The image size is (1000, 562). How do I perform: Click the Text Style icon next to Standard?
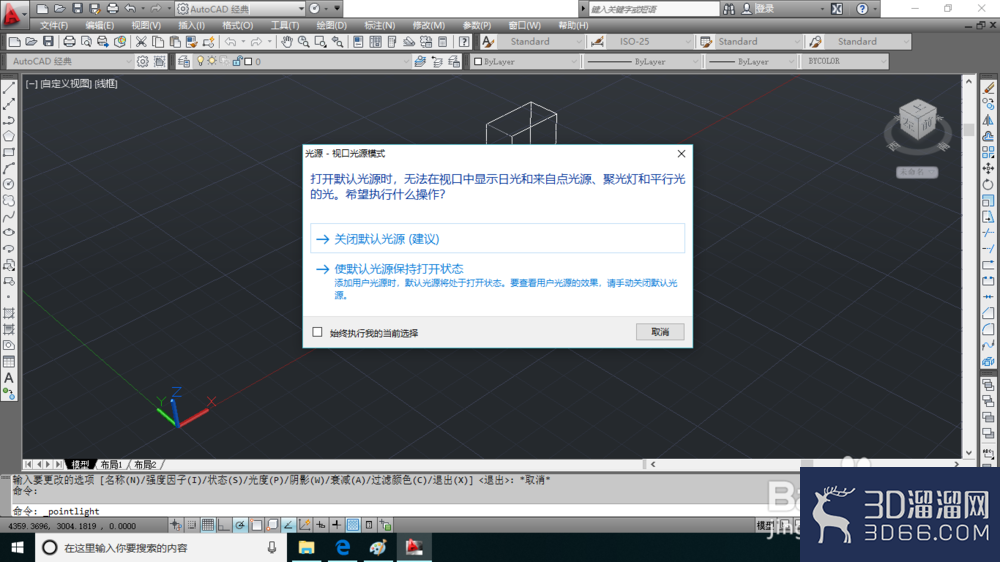coord(488,41)
